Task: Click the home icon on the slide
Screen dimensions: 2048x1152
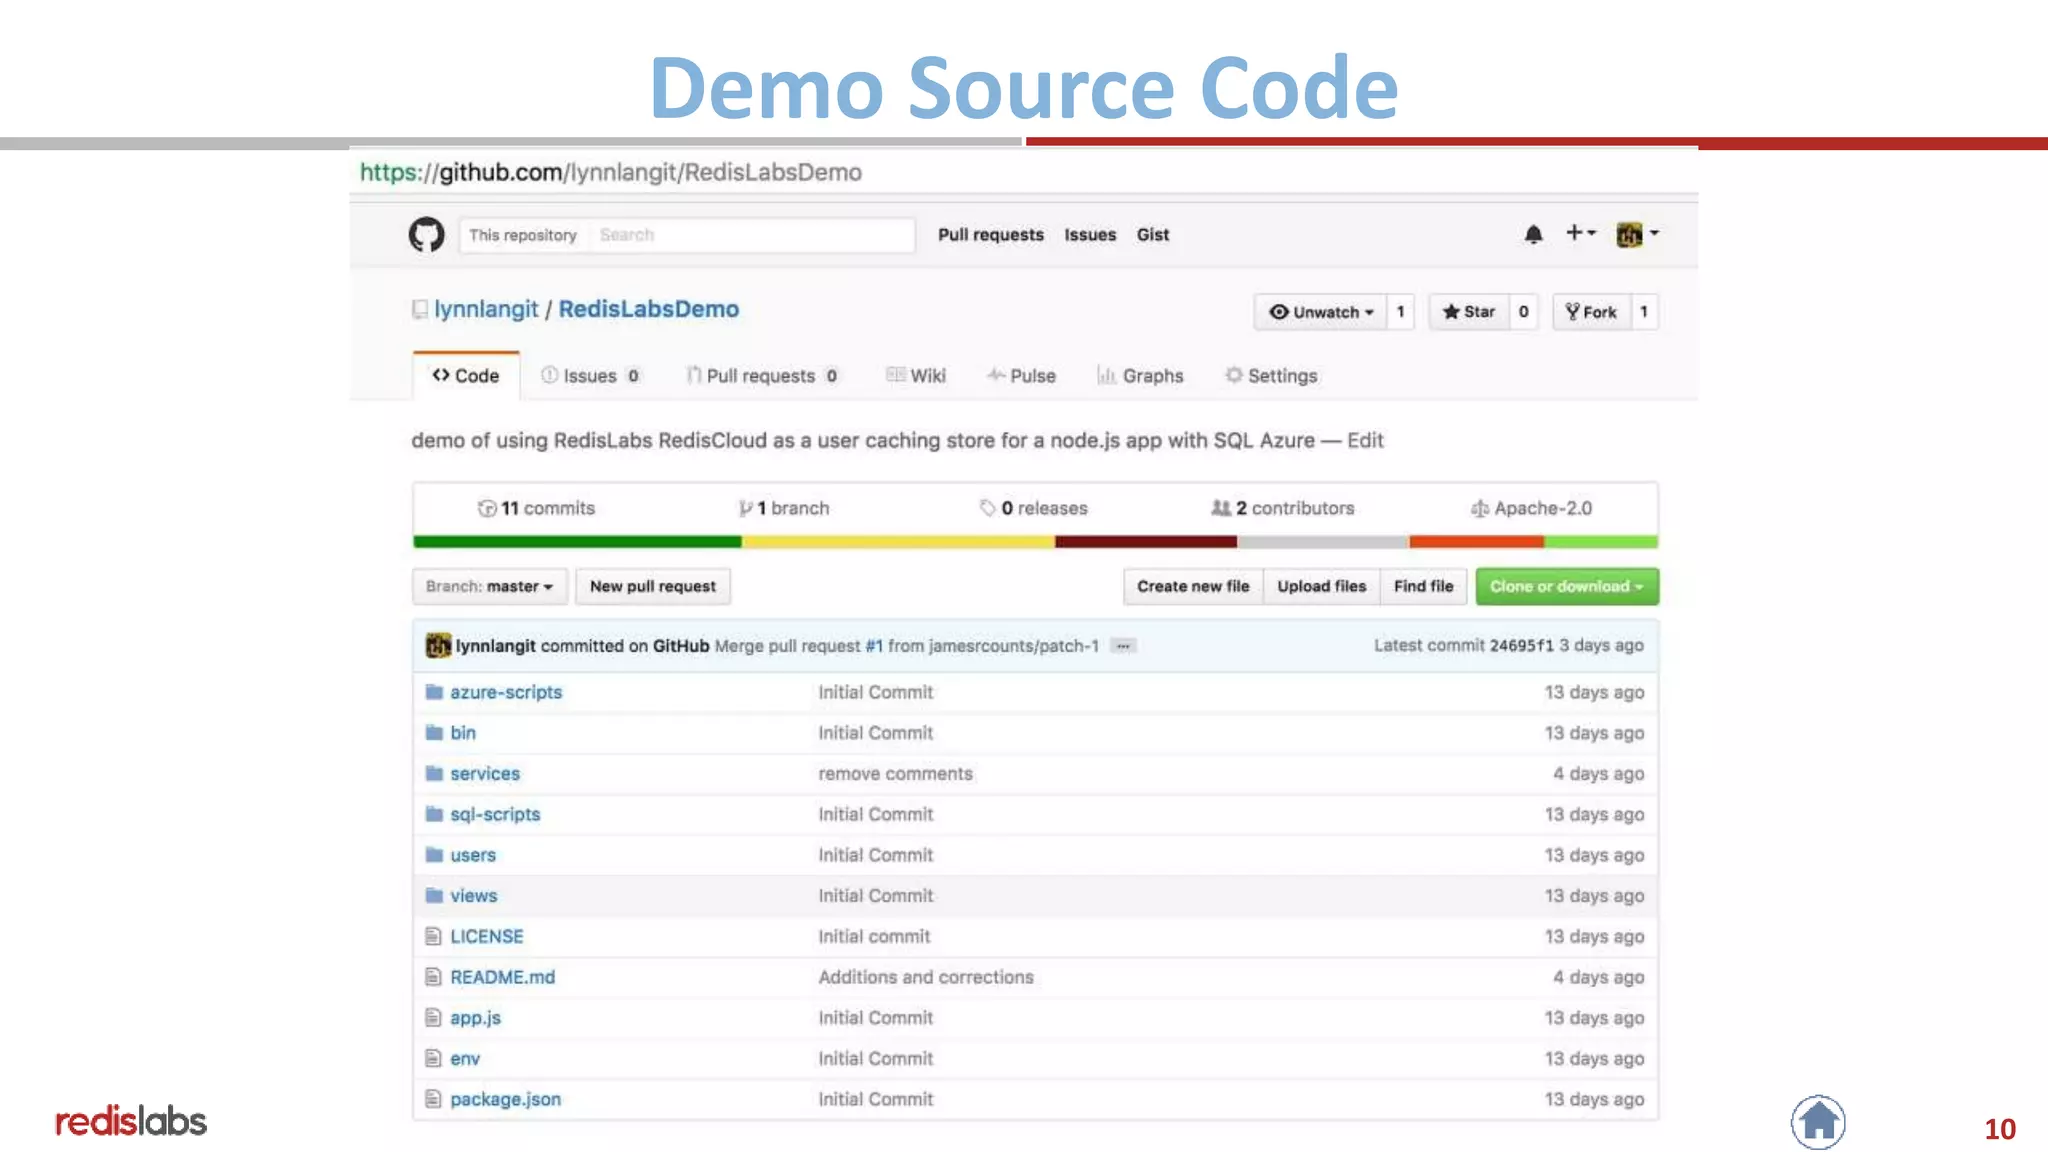Action: [x=1818, y=1122]
